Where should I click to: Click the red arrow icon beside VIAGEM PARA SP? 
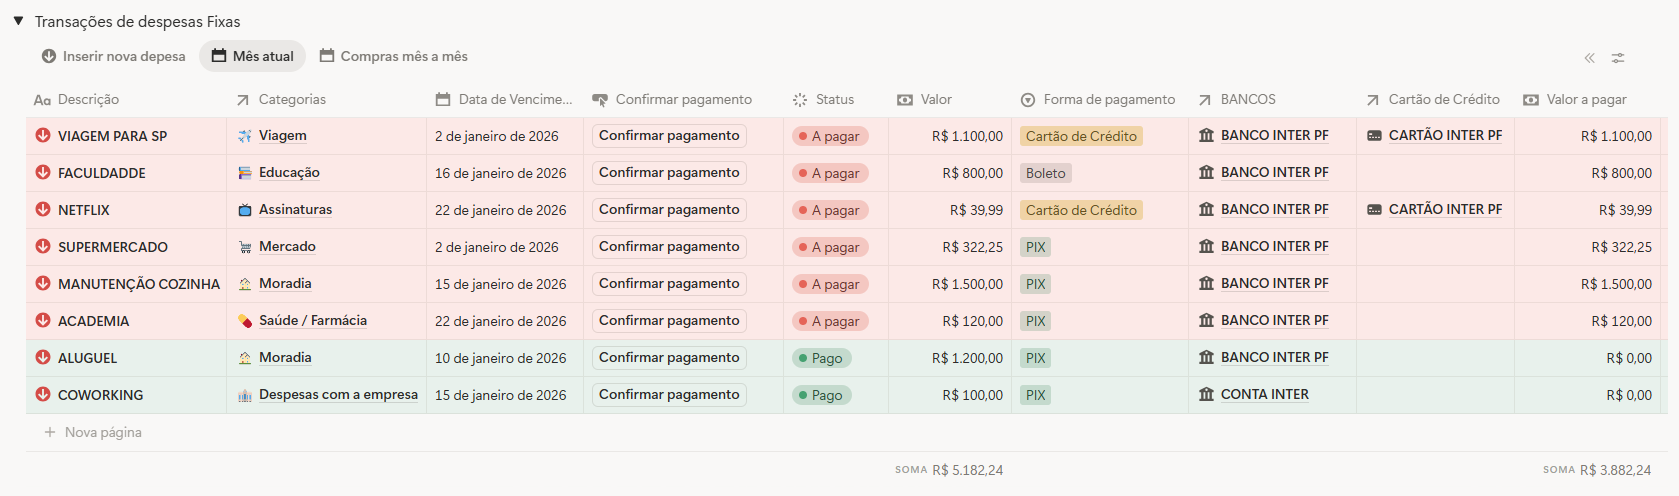tap(43, 136)
